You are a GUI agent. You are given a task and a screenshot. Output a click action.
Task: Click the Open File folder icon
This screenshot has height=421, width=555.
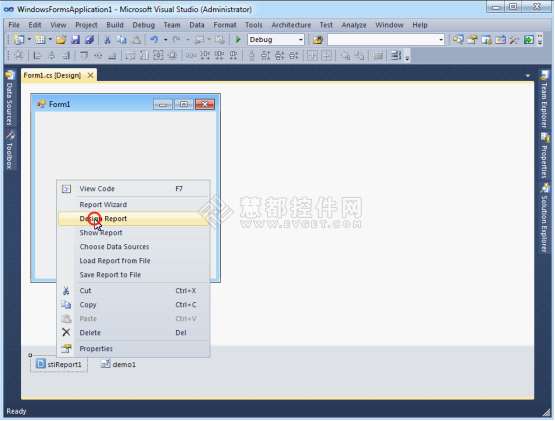click(61, 40)
